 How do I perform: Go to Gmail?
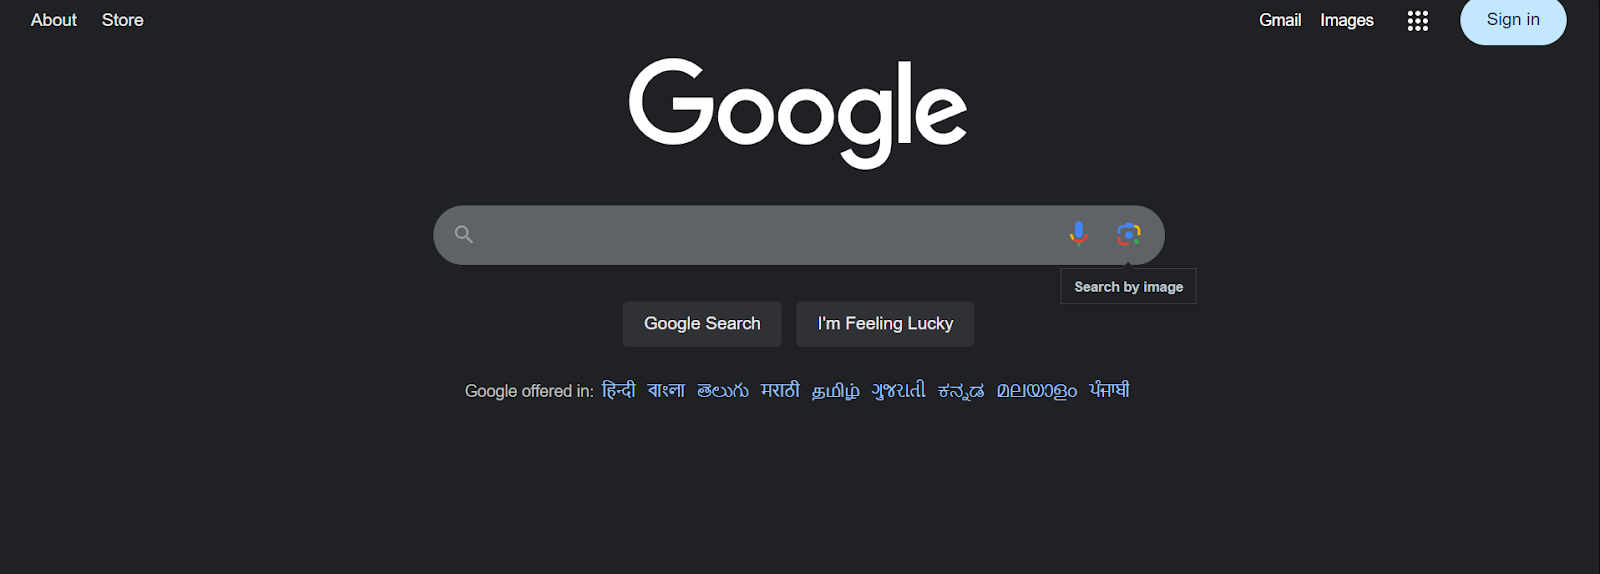pyautogui.click(x=1279, y=20)
